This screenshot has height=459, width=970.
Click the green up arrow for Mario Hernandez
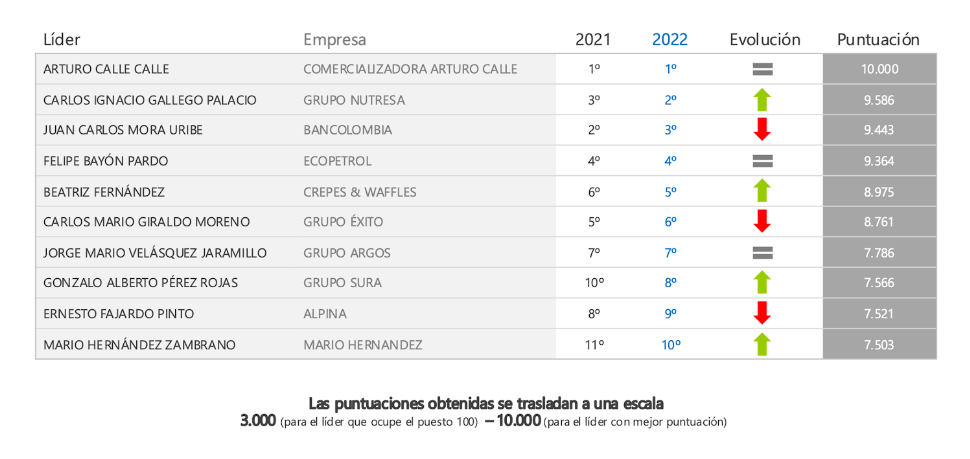point(763,345)
